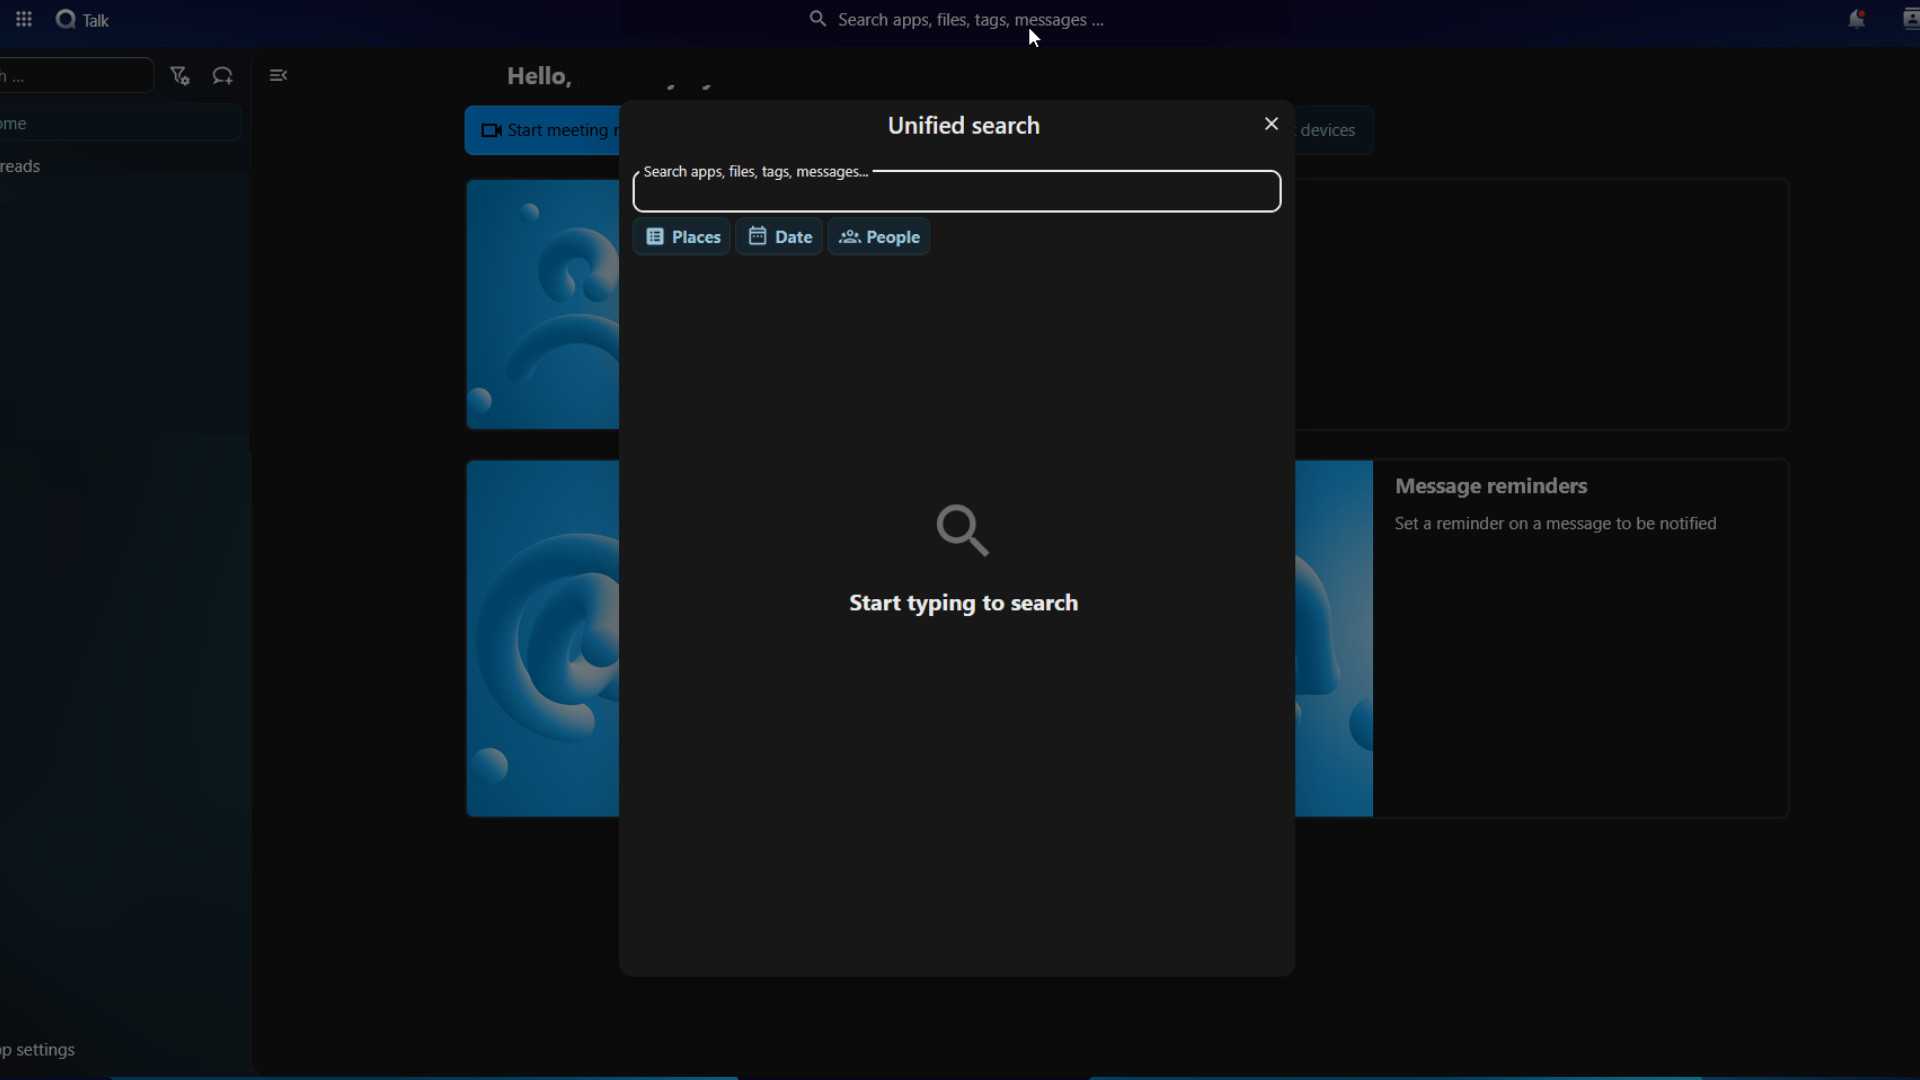Click the devices button behind dialog
The image size is (1920, 1080).
coord(1334,131)
